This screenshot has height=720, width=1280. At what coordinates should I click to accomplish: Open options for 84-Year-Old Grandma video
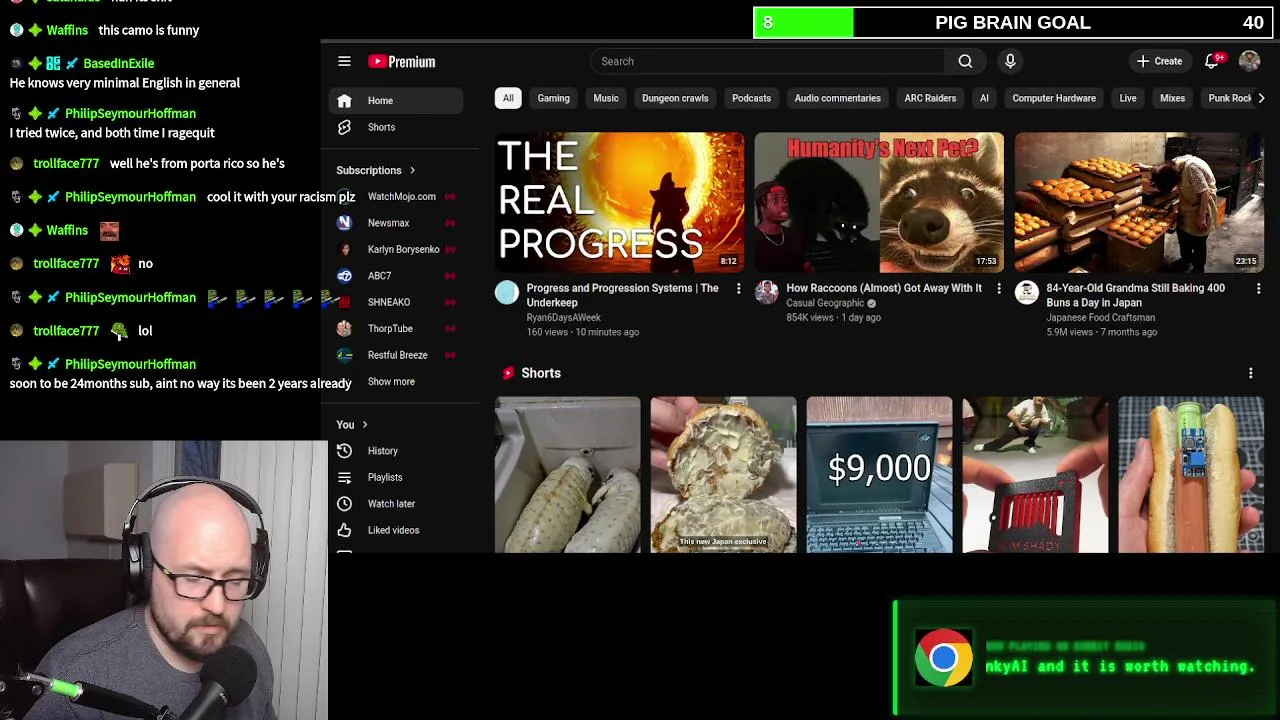point(1258,288)
